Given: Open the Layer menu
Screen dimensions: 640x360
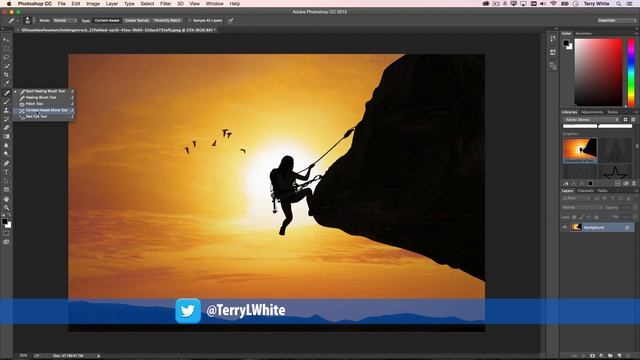Looking at the screenshot, I should (x=112, y=4).
